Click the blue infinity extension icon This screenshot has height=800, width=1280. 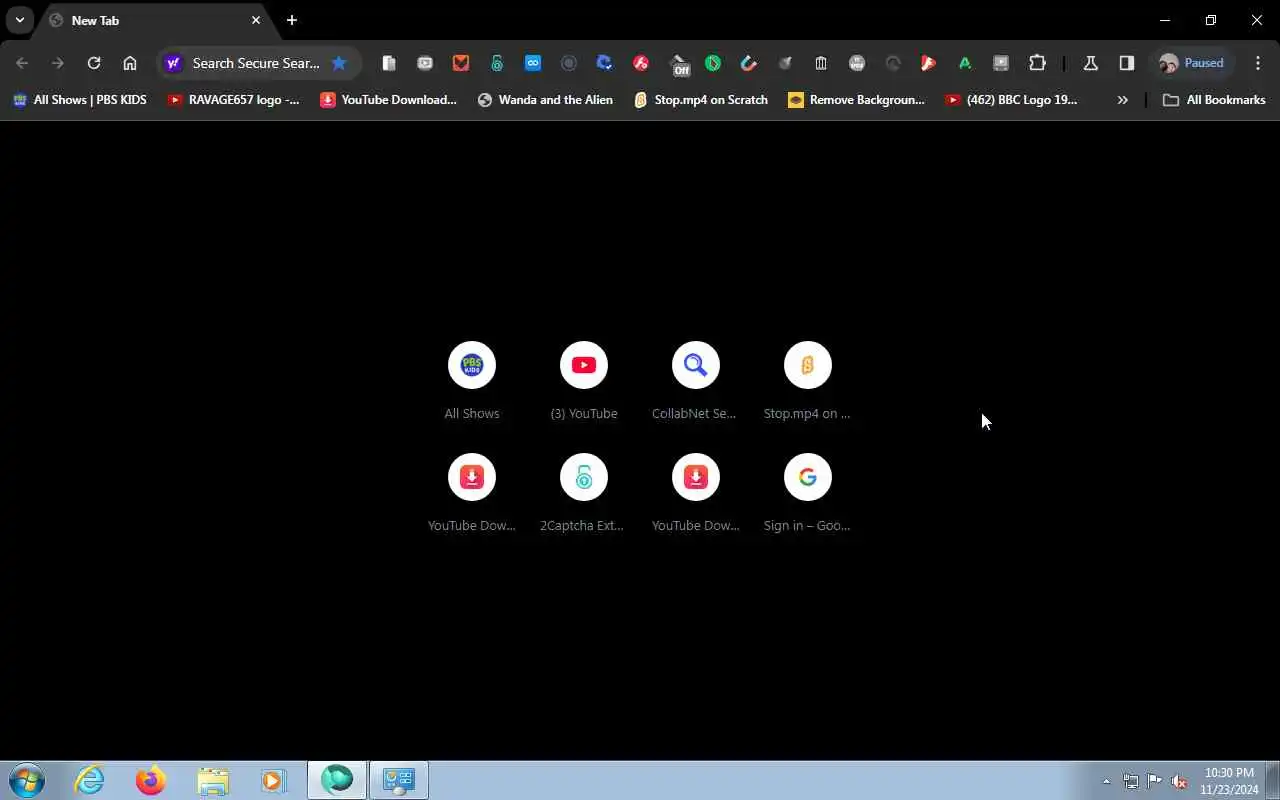[533, 63]
